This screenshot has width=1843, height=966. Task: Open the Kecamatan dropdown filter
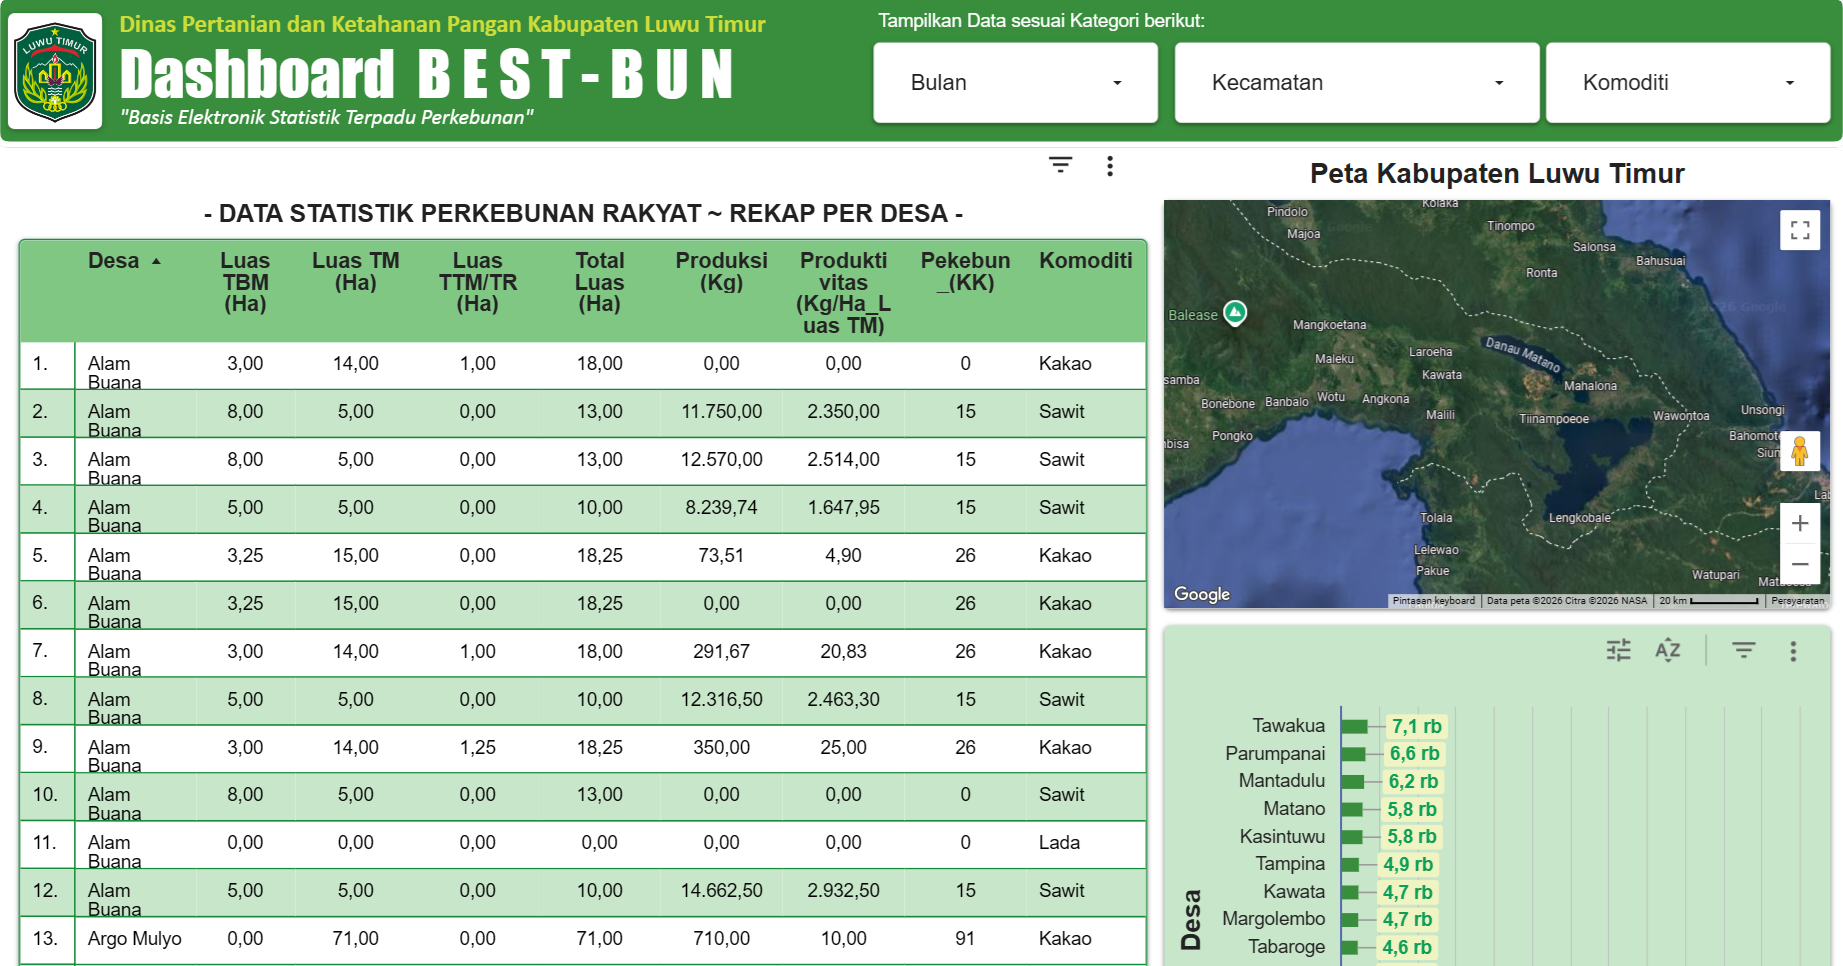tap(1356, 83)
